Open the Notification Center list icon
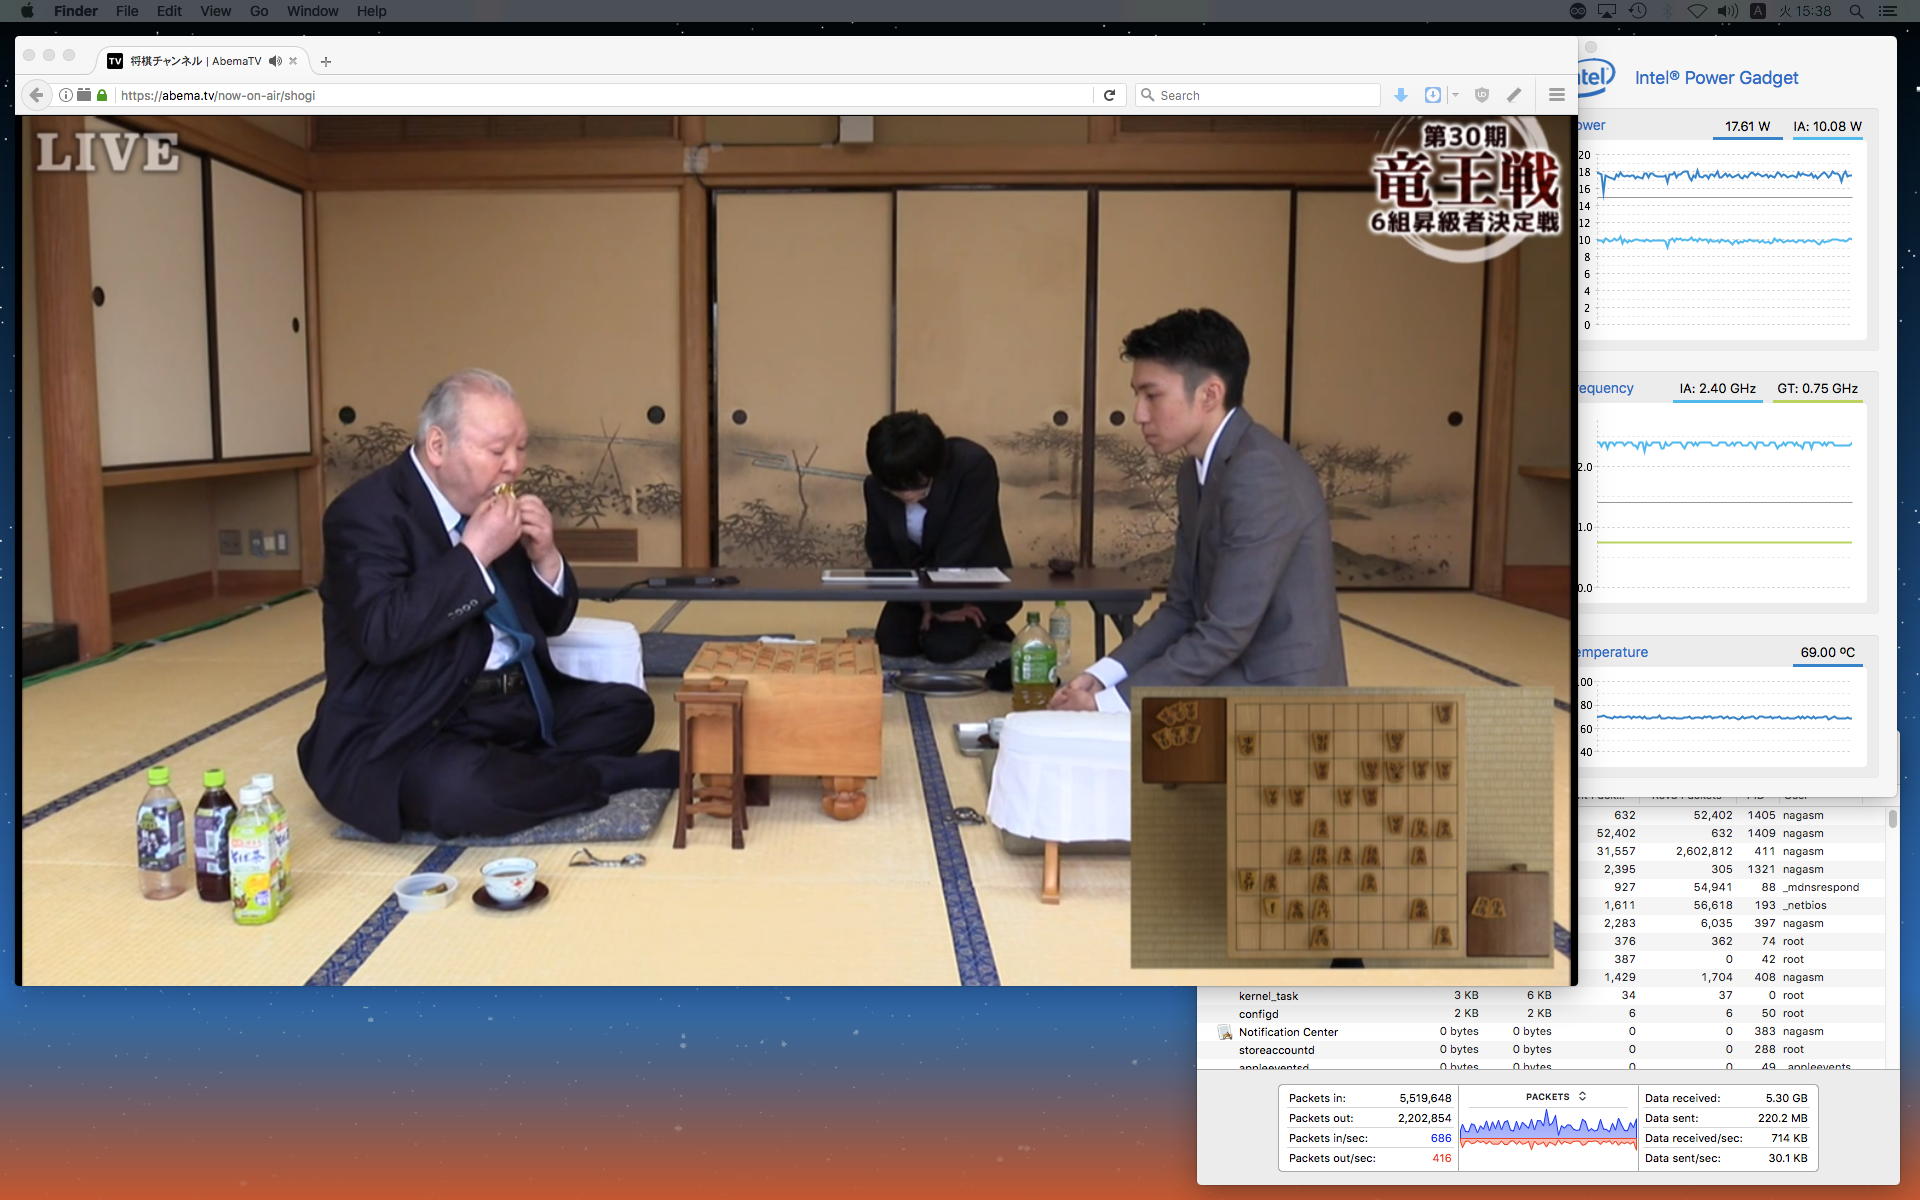 click(x=1889, y=11)
